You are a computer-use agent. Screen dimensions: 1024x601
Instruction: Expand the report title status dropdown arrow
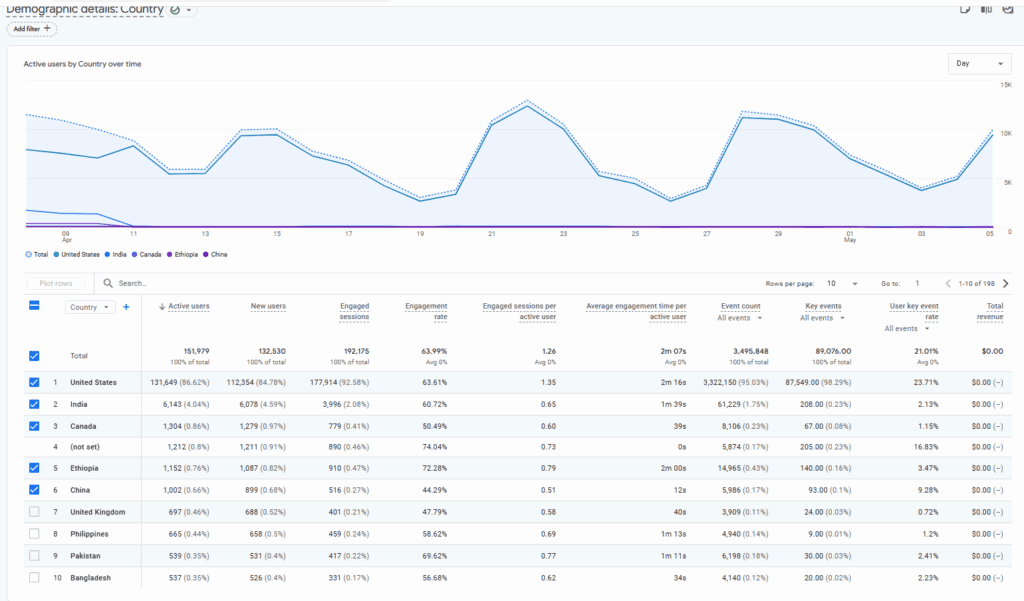click(x=189, y=10)
